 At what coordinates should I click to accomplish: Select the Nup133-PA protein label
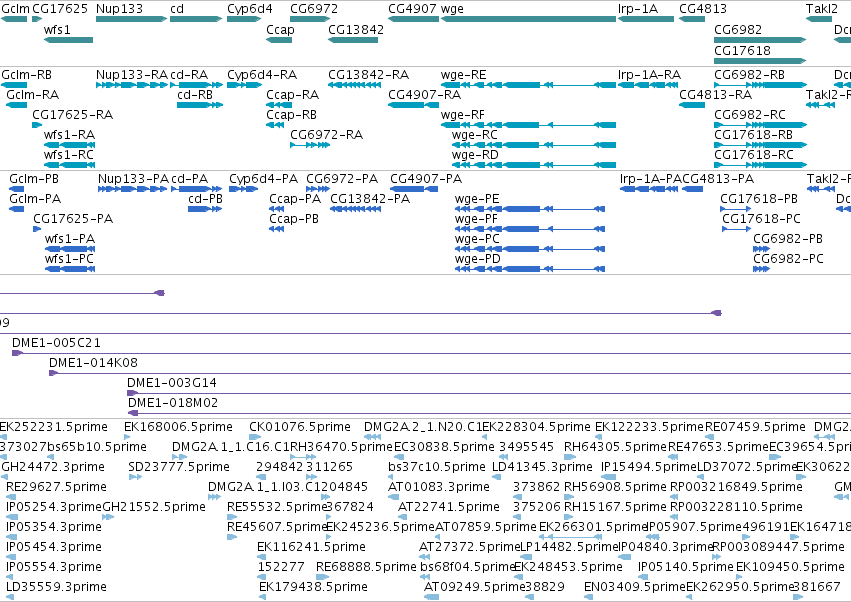click(x=133, y=179)
